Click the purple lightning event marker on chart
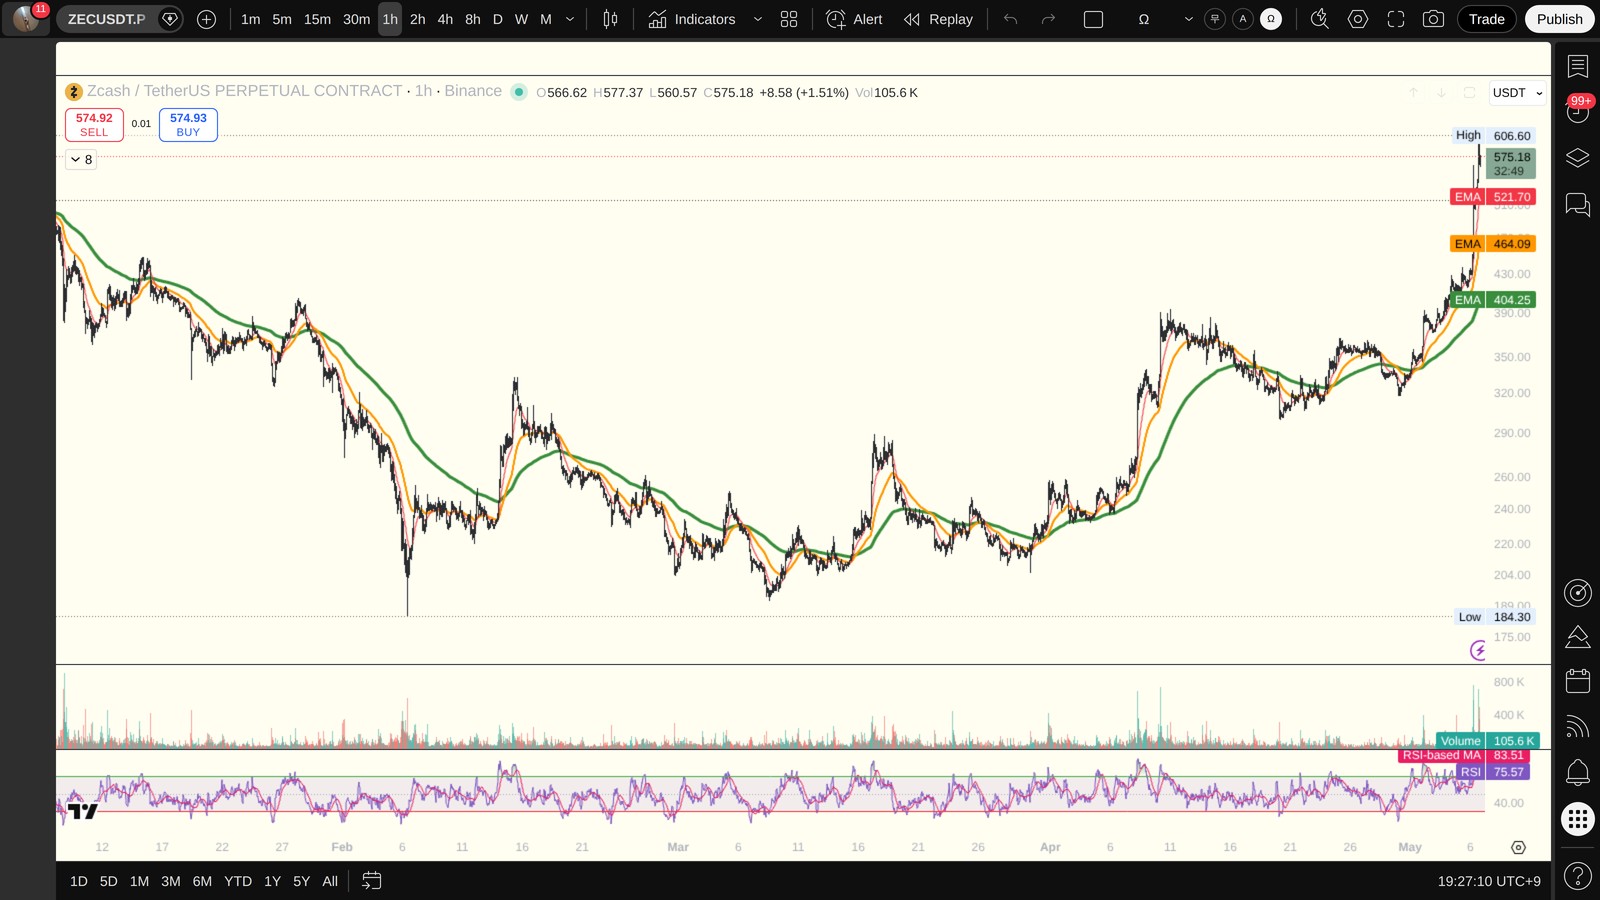The image size is (1600, 900). pos(1478,651)
